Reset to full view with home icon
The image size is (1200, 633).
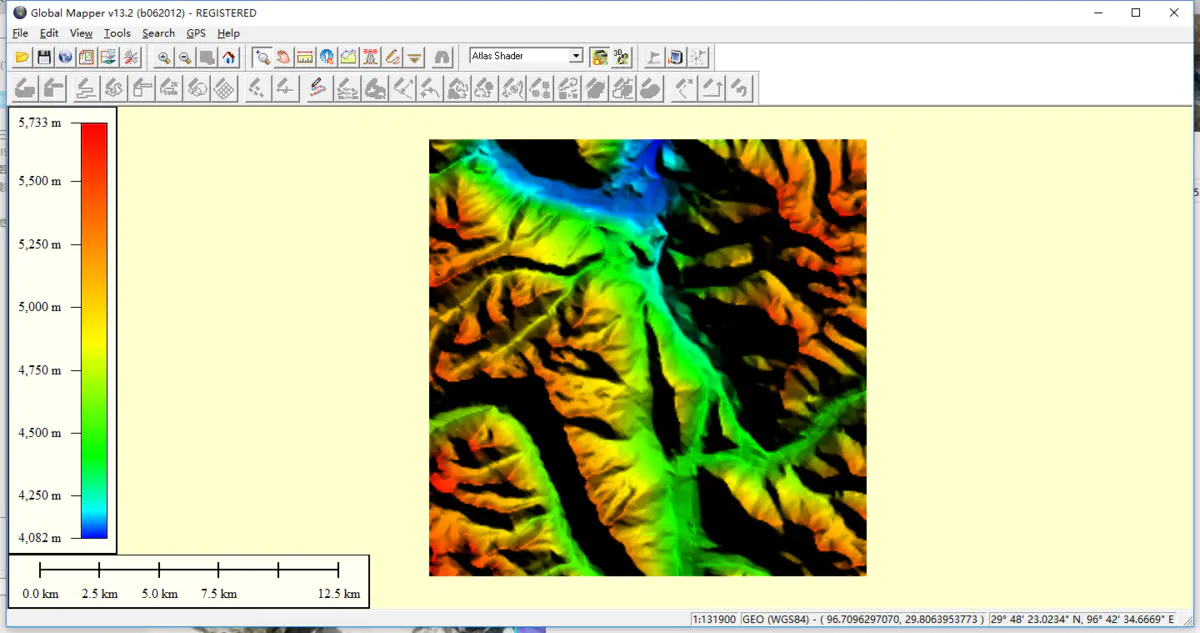(229, 57)
